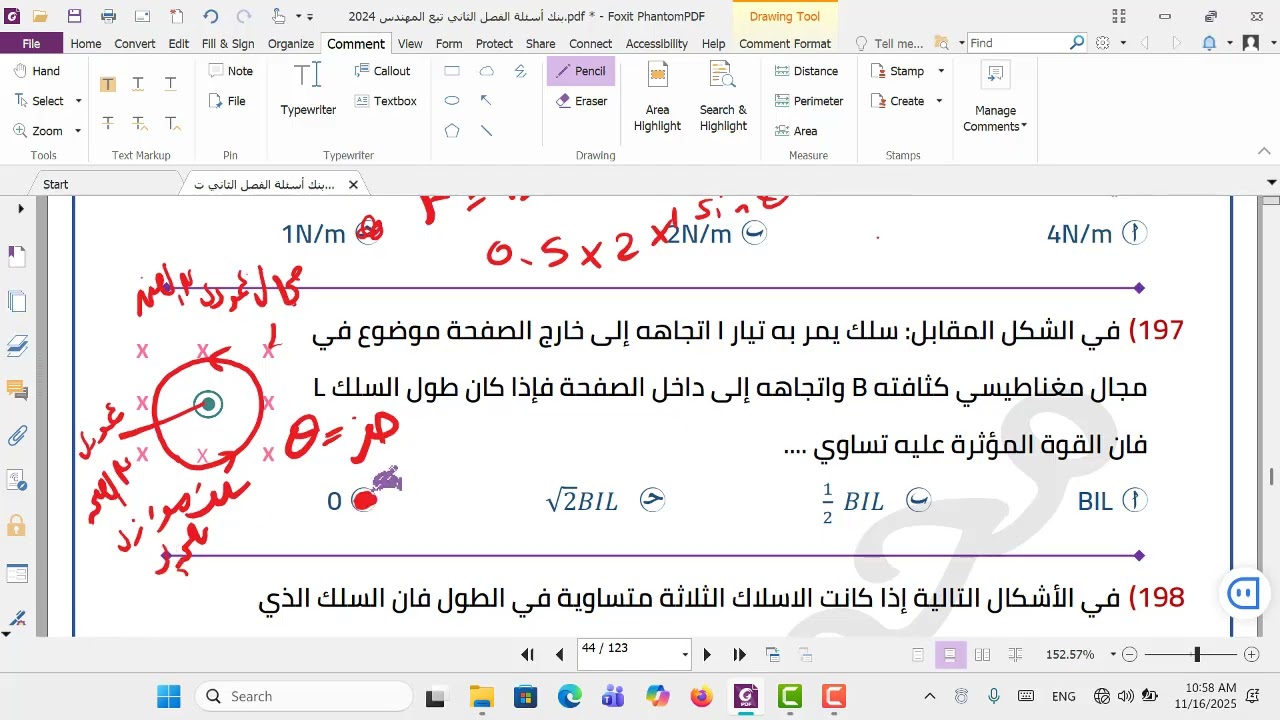The width and height of the screenshot is (1280, 720).
Task: Enable continuous facing view mode
Action: 1015,655
